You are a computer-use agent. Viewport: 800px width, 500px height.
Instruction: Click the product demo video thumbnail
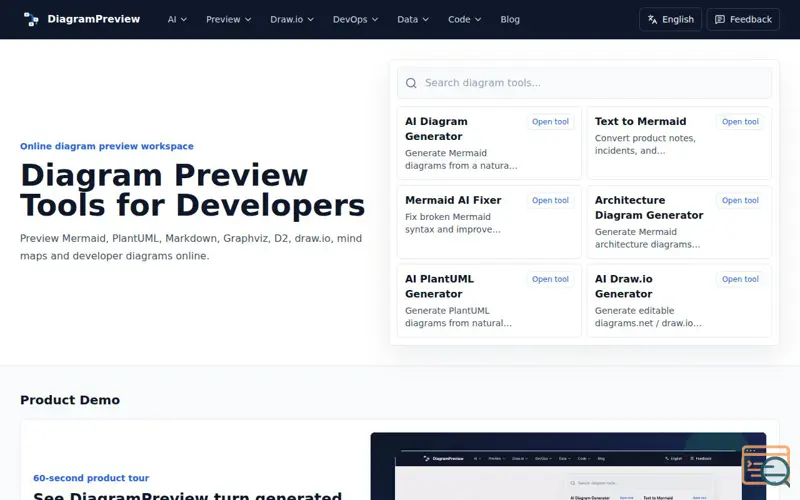click(568, 466)
